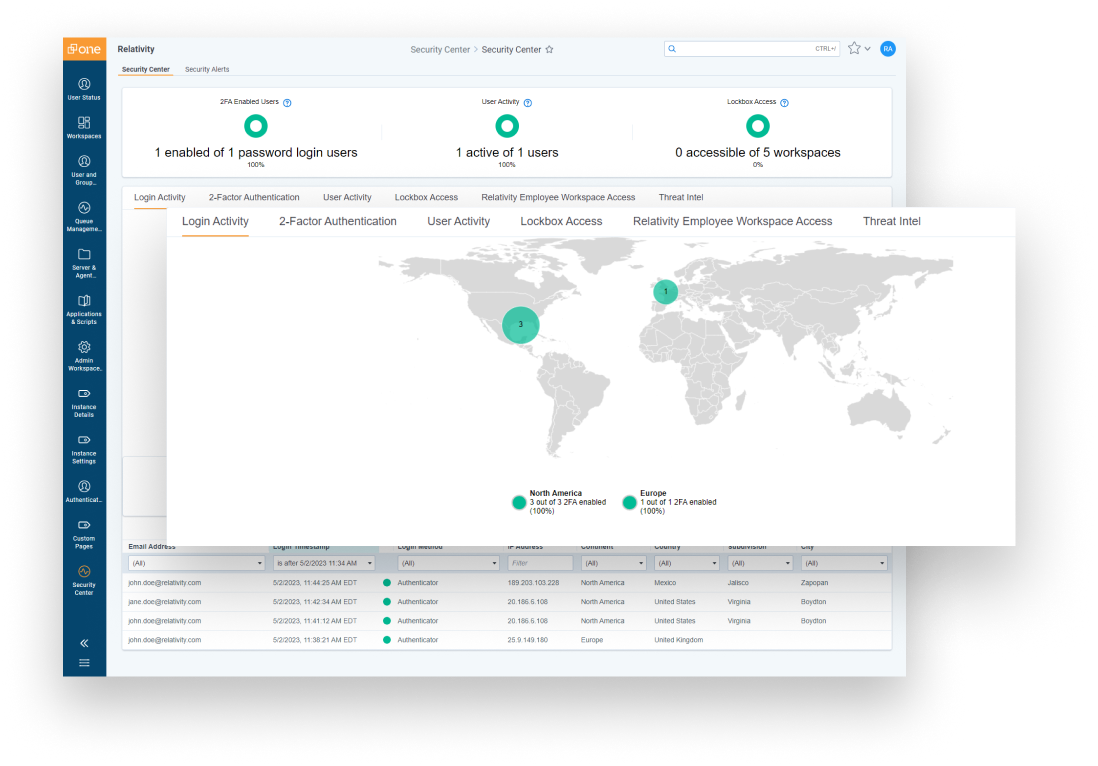Click the North America cluster marker
The height and width of the screenshot is (766, 1098).
coord(520,325)
